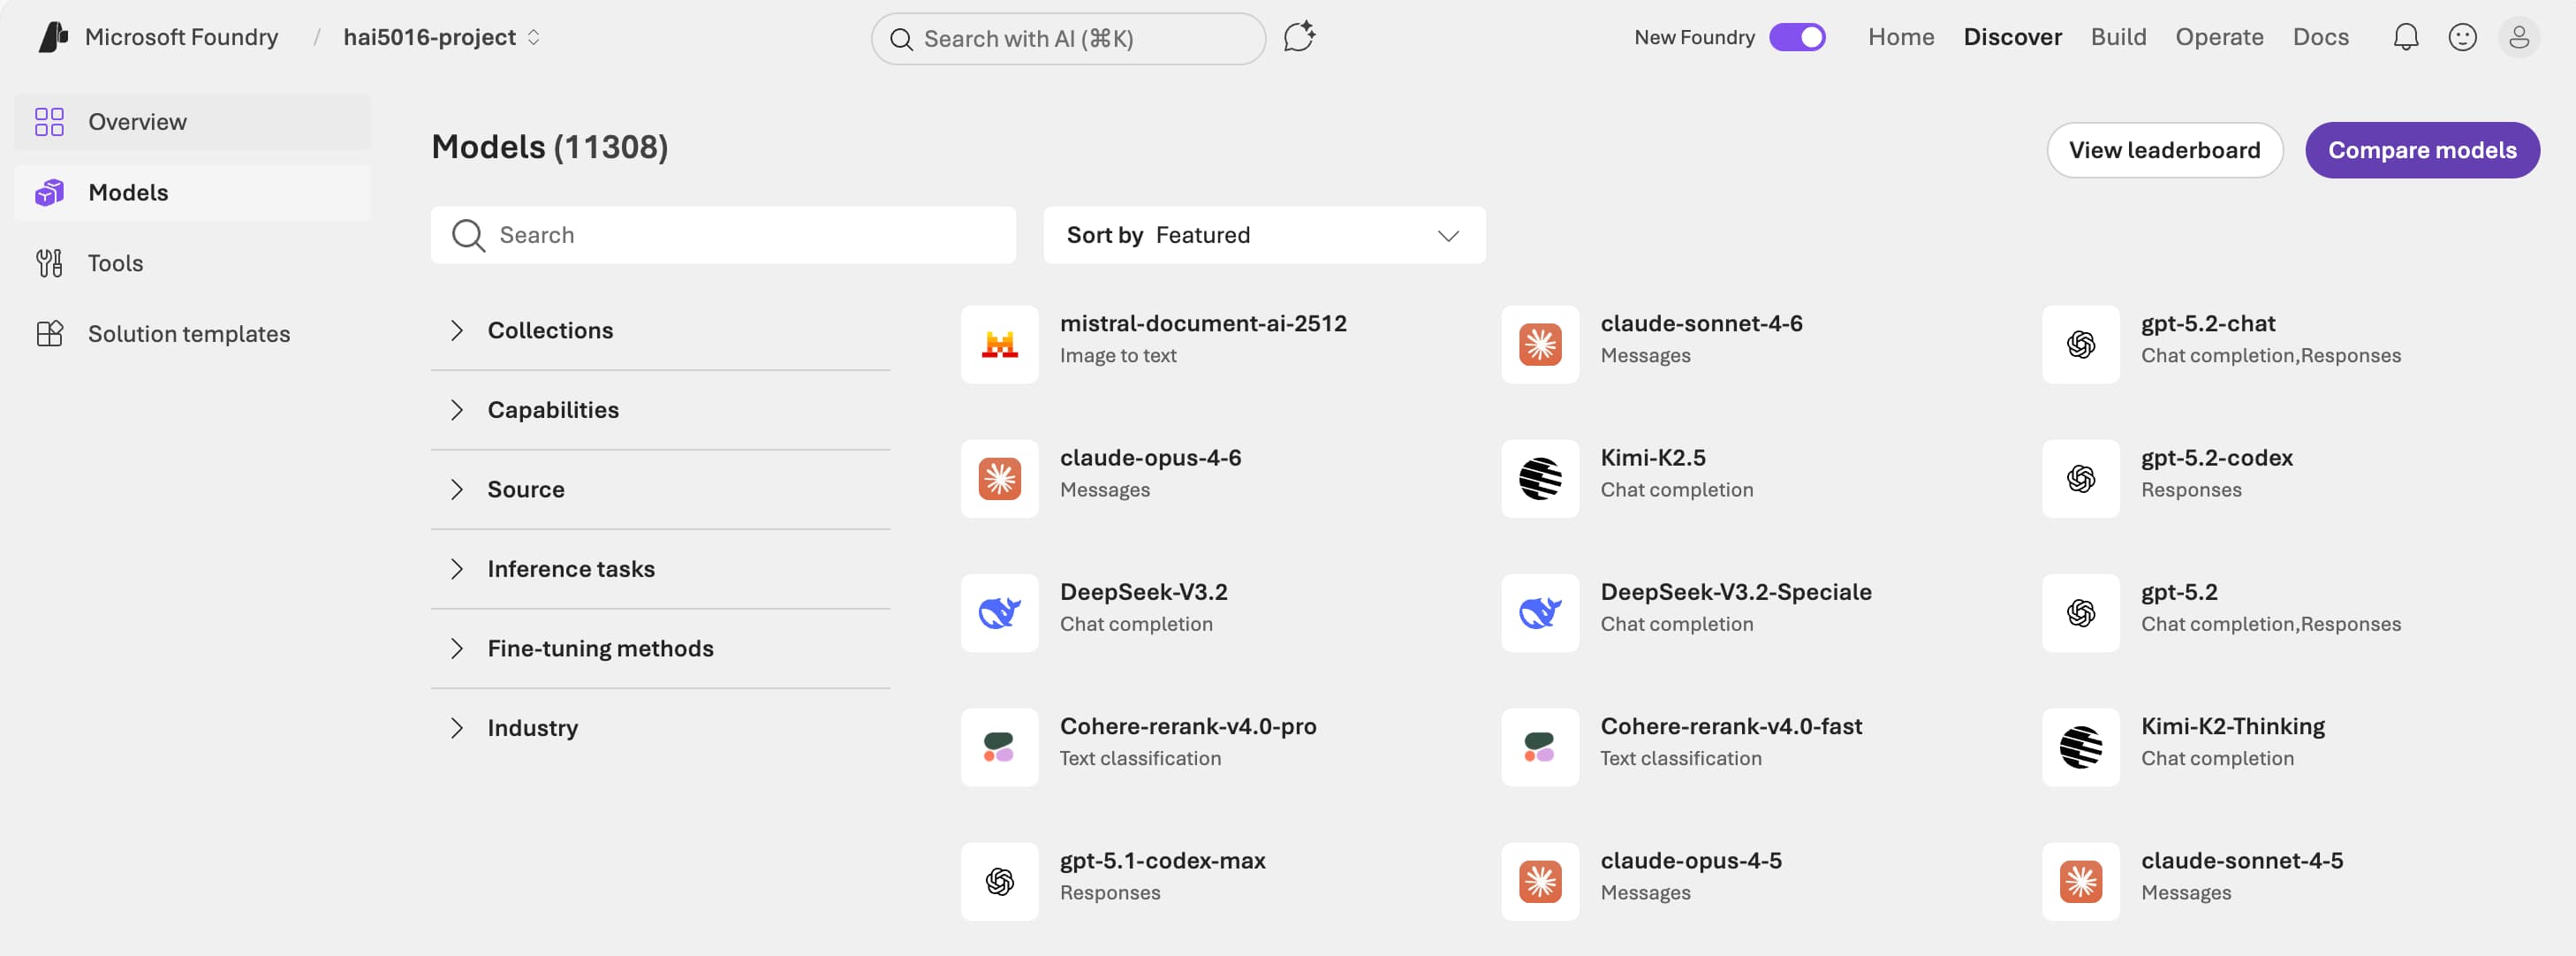Open the user account avatar
The width and height of the screenshot is (2576, 956).
coord(2518,37)
